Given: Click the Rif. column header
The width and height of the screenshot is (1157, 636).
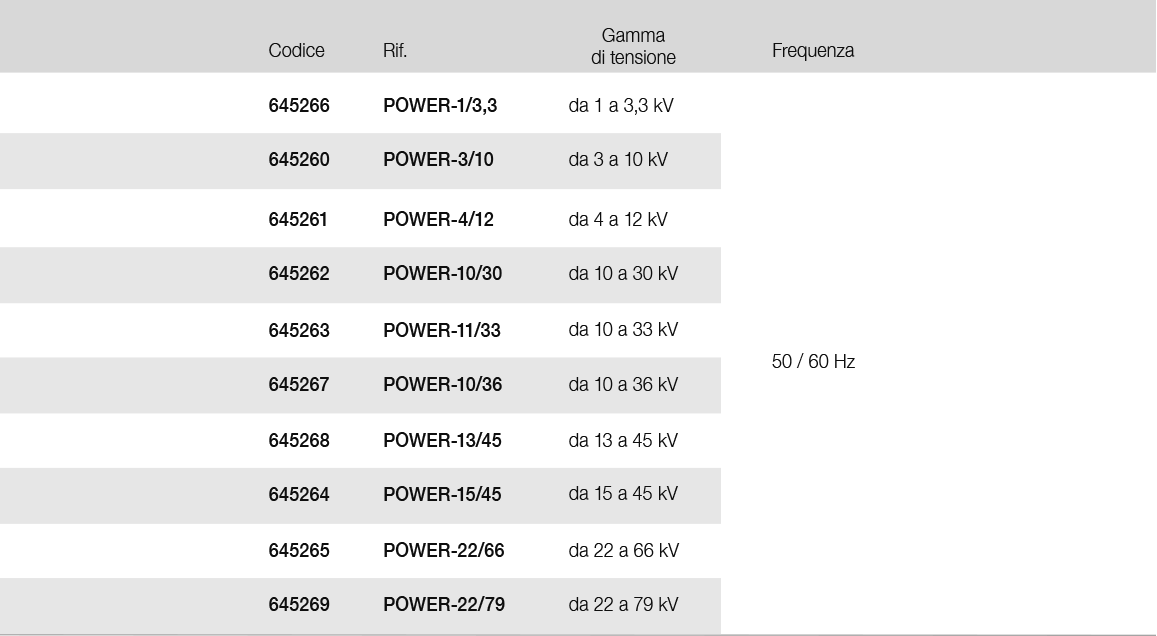Looking at the screenshot, I should coord(395,51).
